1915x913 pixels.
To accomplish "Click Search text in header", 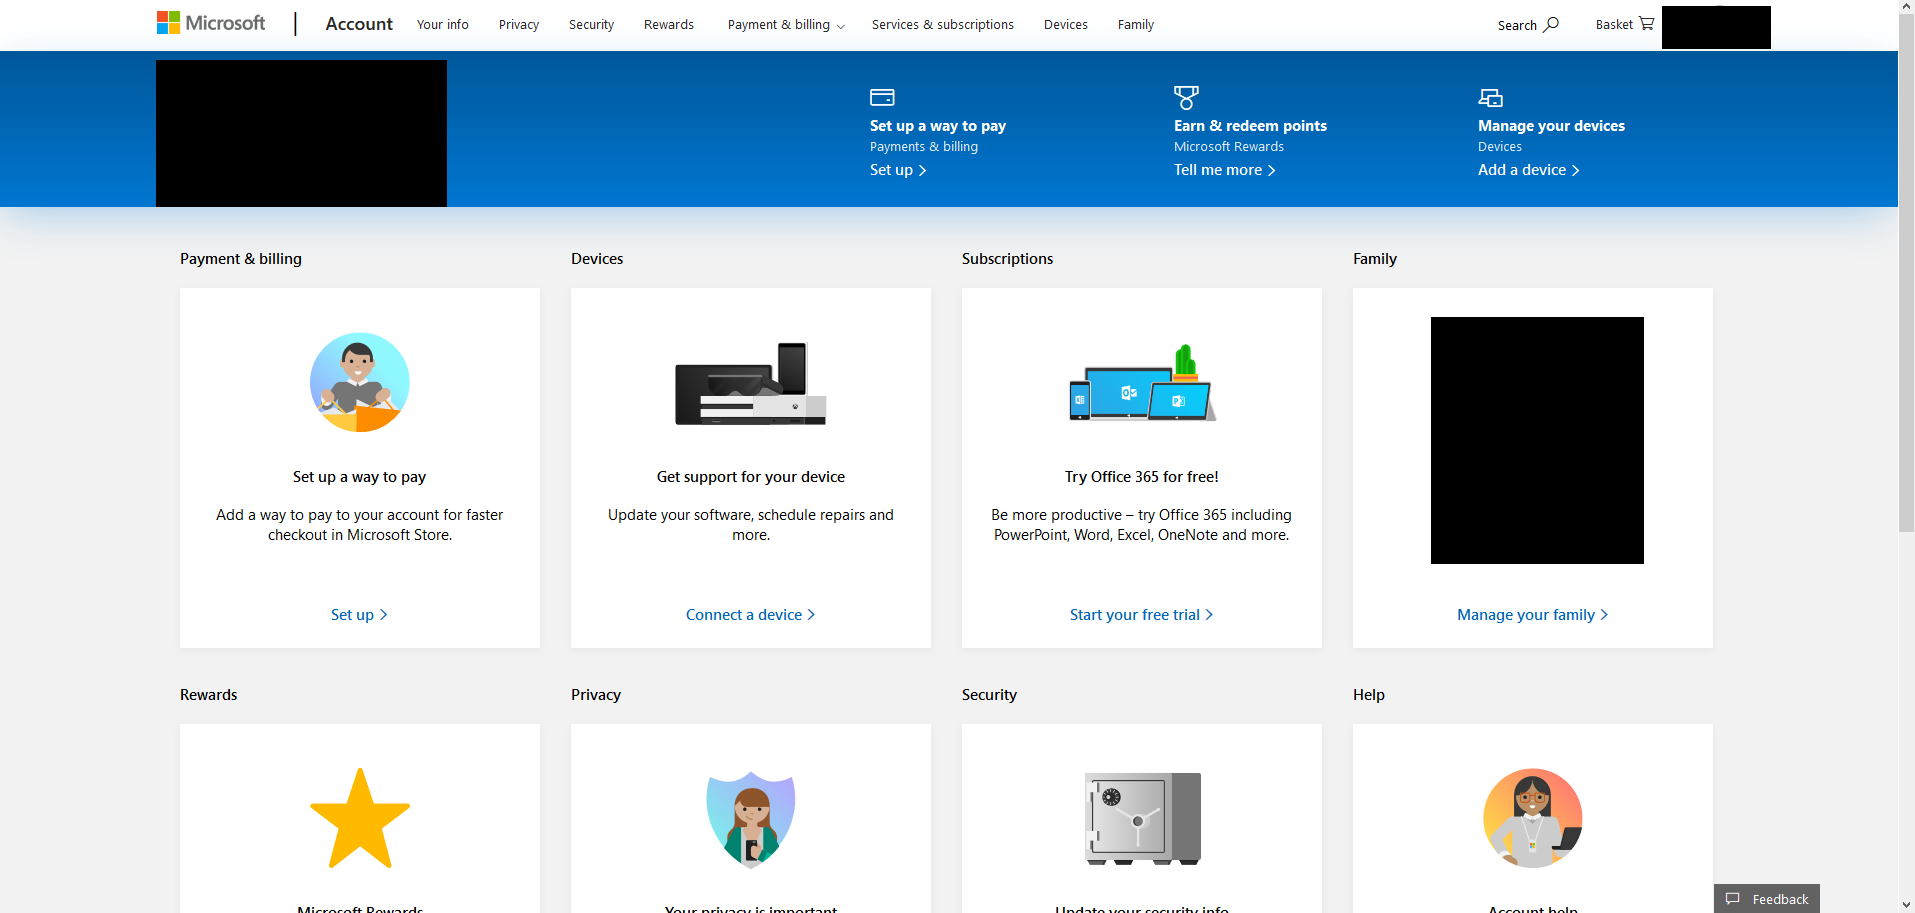I will [1517, 26].
